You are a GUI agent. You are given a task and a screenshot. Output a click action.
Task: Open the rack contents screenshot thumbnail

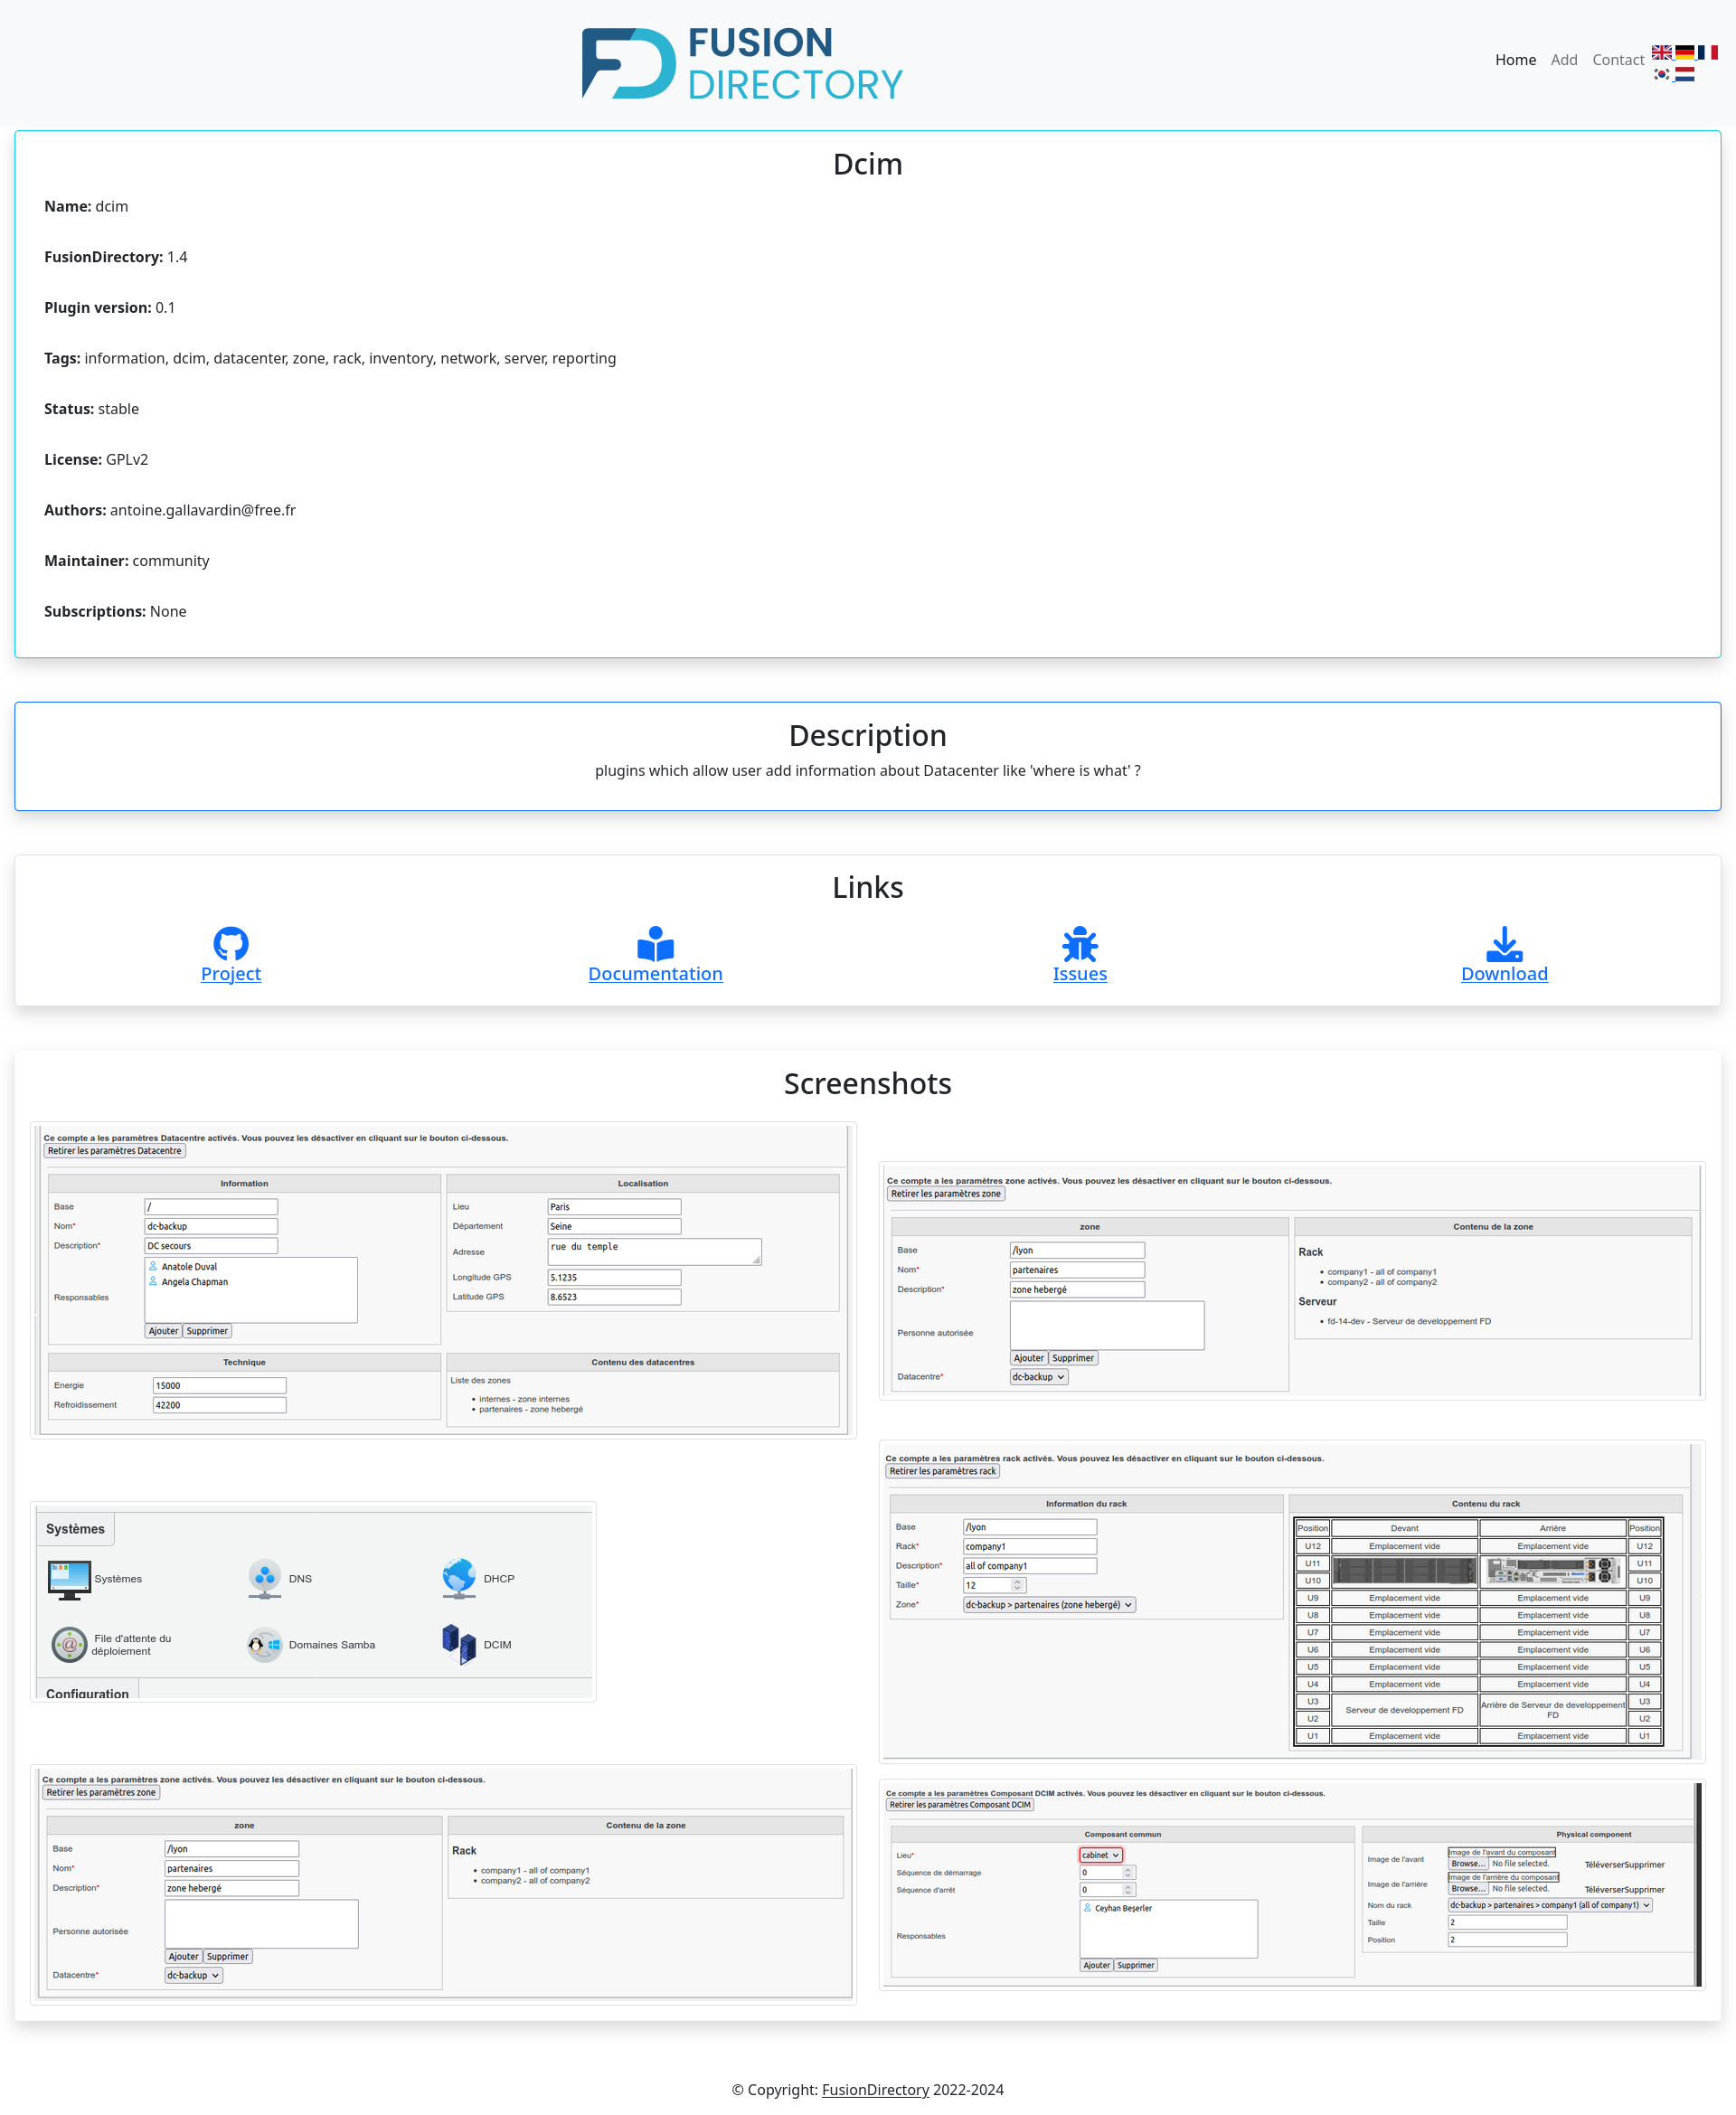pyautogui.click(x=1292, y=1601)
